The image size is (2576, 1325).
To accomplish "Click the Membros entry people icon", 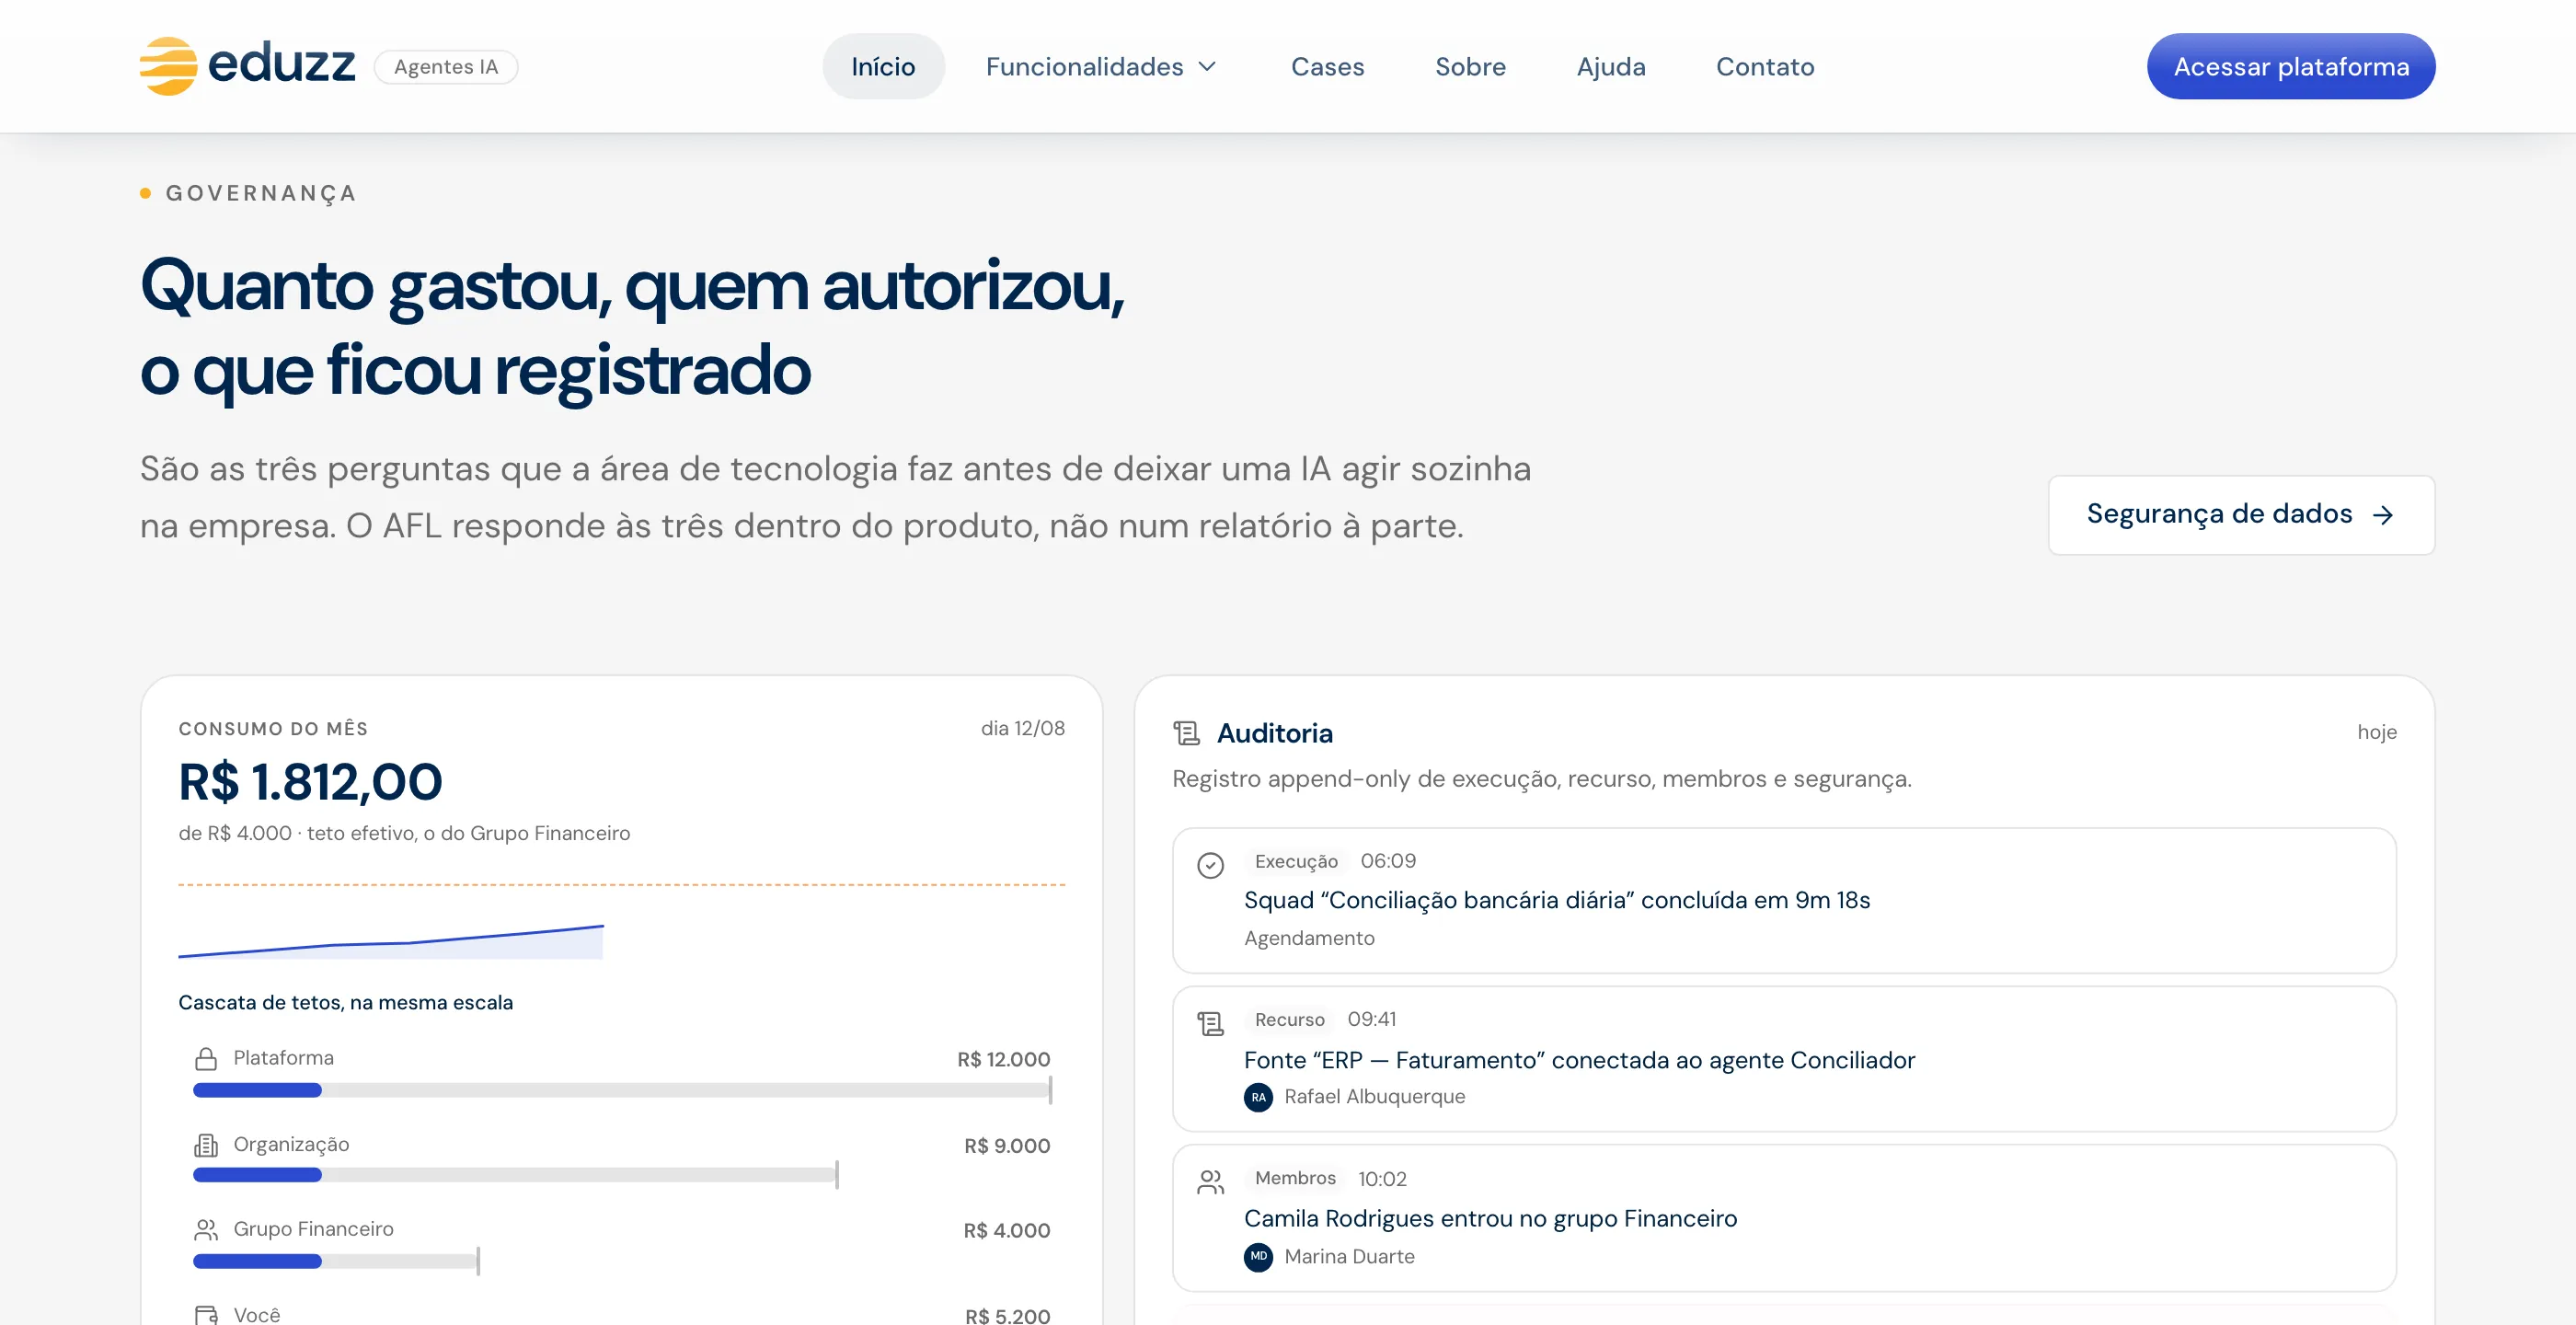I will (x=1210, y=1182).
